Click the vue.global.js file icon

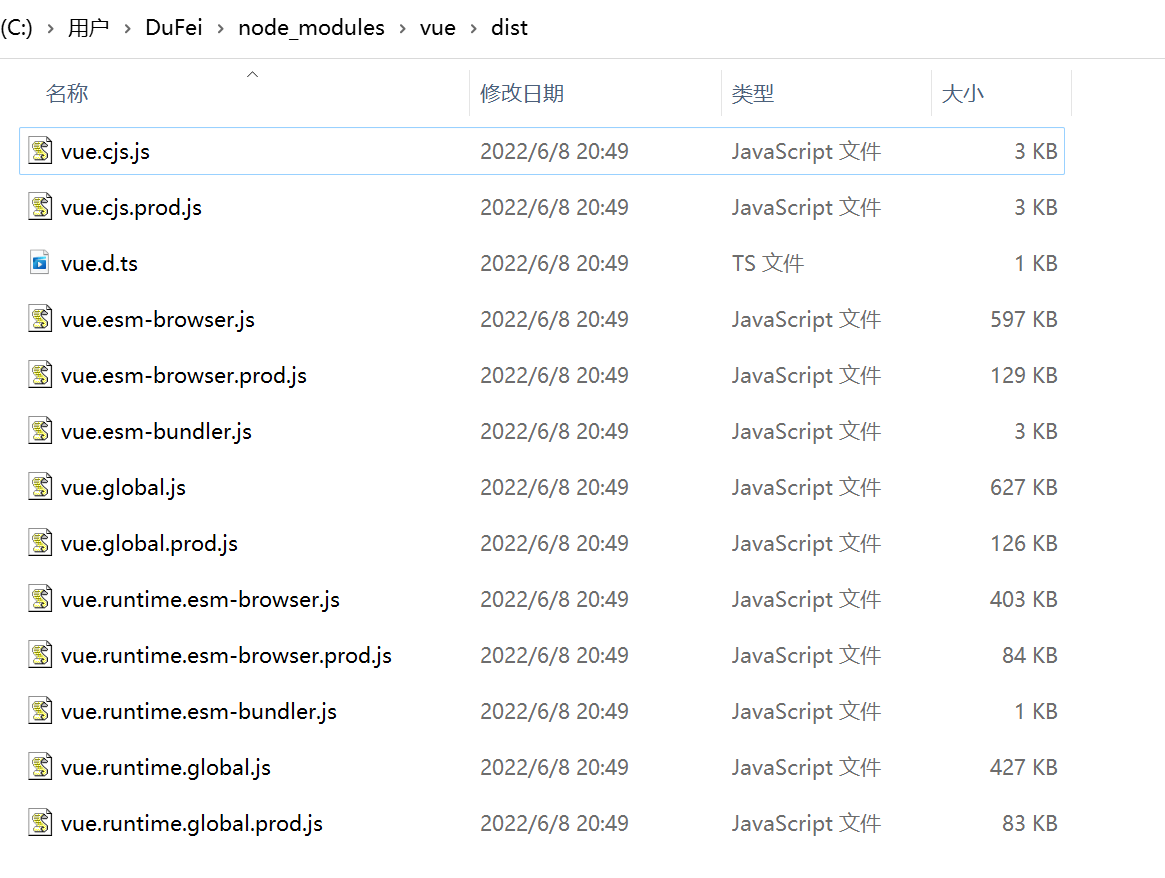click(40, 487)
